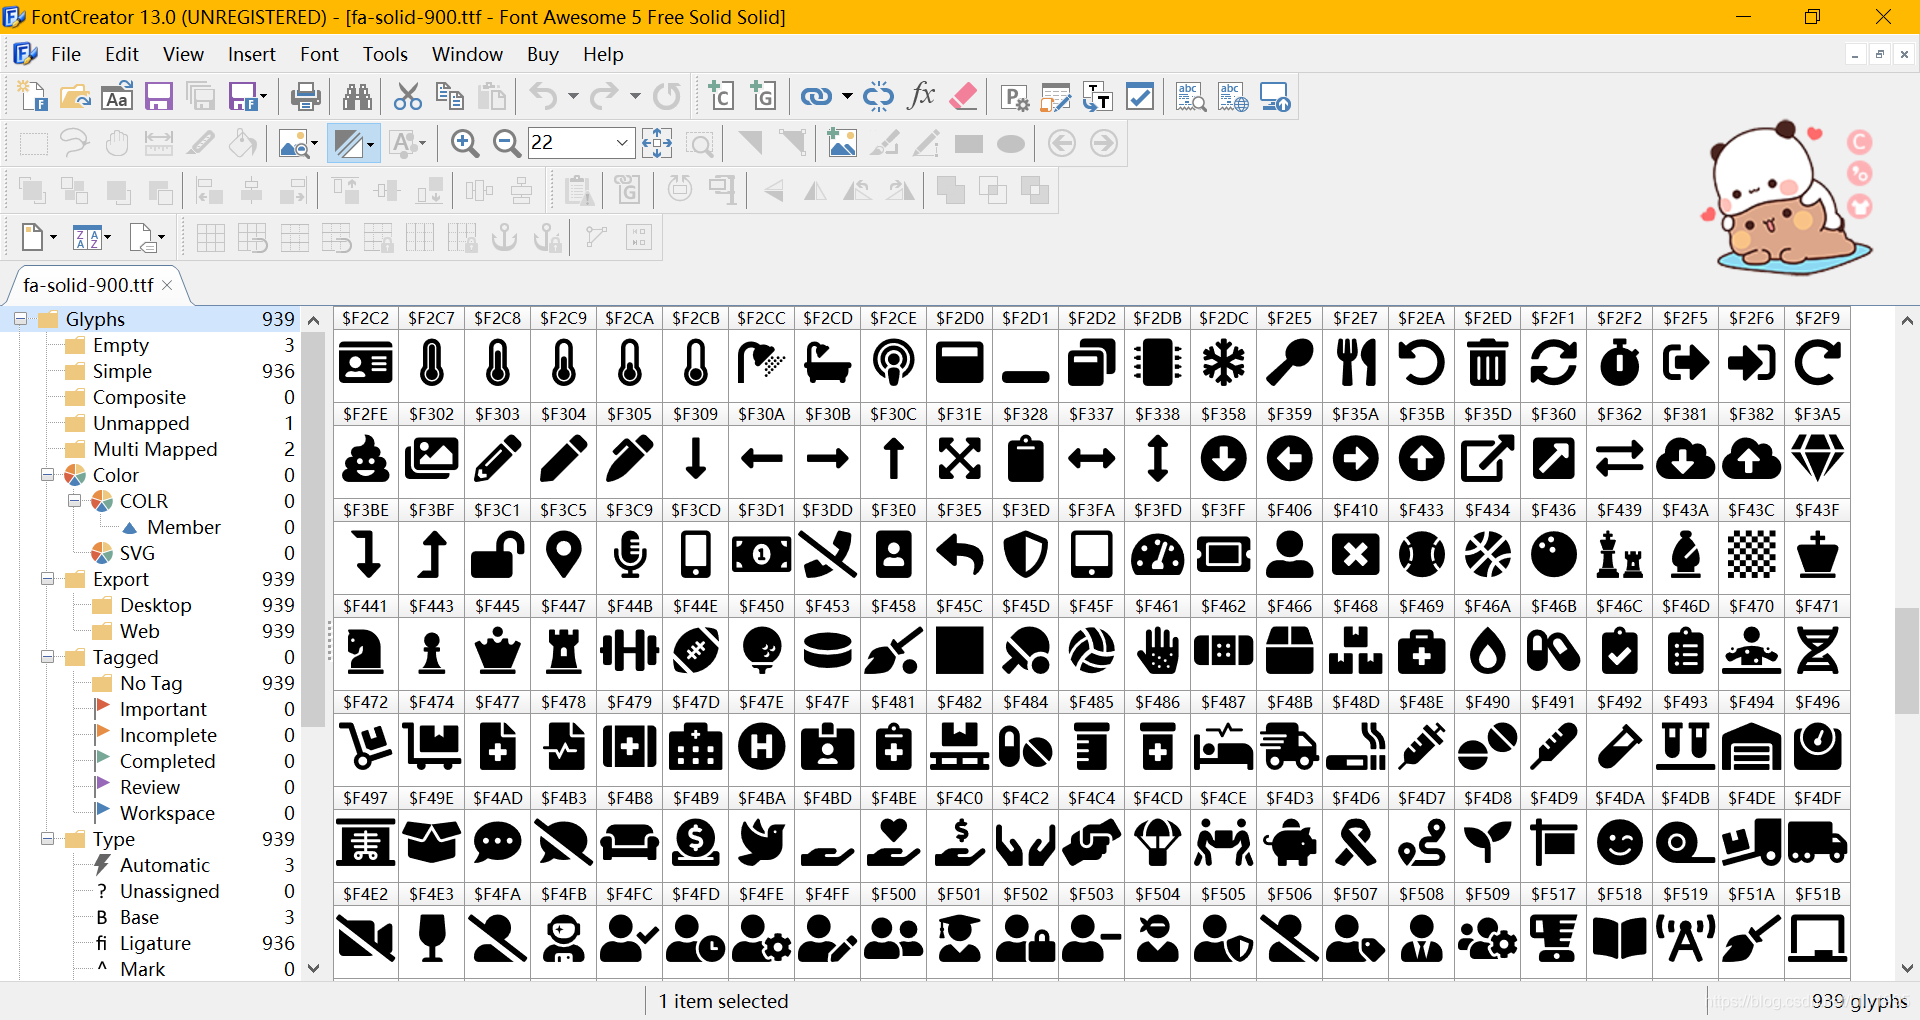Click the Copy toolbar icon
1920x1020 pixels.
pos(449,96)
